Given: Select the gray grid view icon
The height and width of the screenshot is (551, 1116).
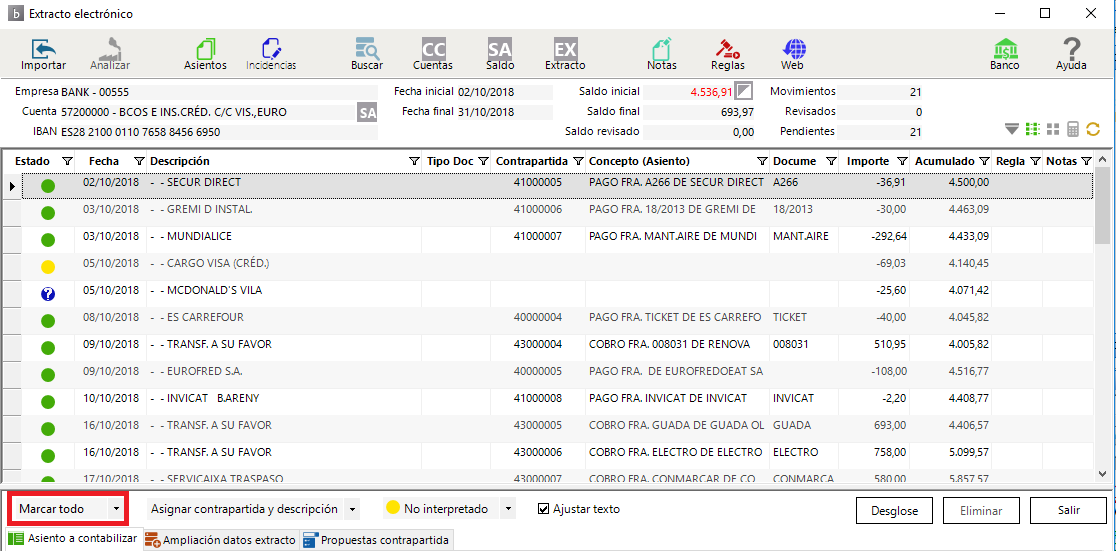Looking at the screenshot, I should 1053,130.
